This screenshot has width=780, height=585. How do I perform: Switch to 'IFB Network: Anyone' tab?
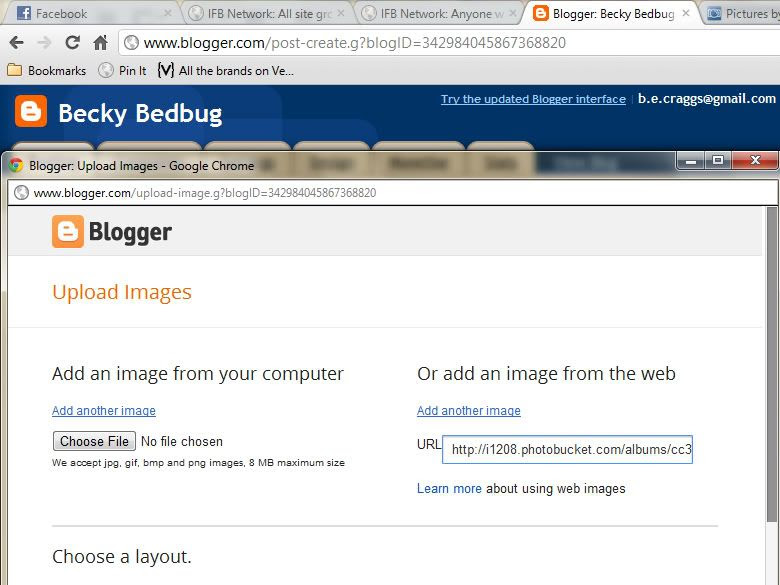[440, 13]
